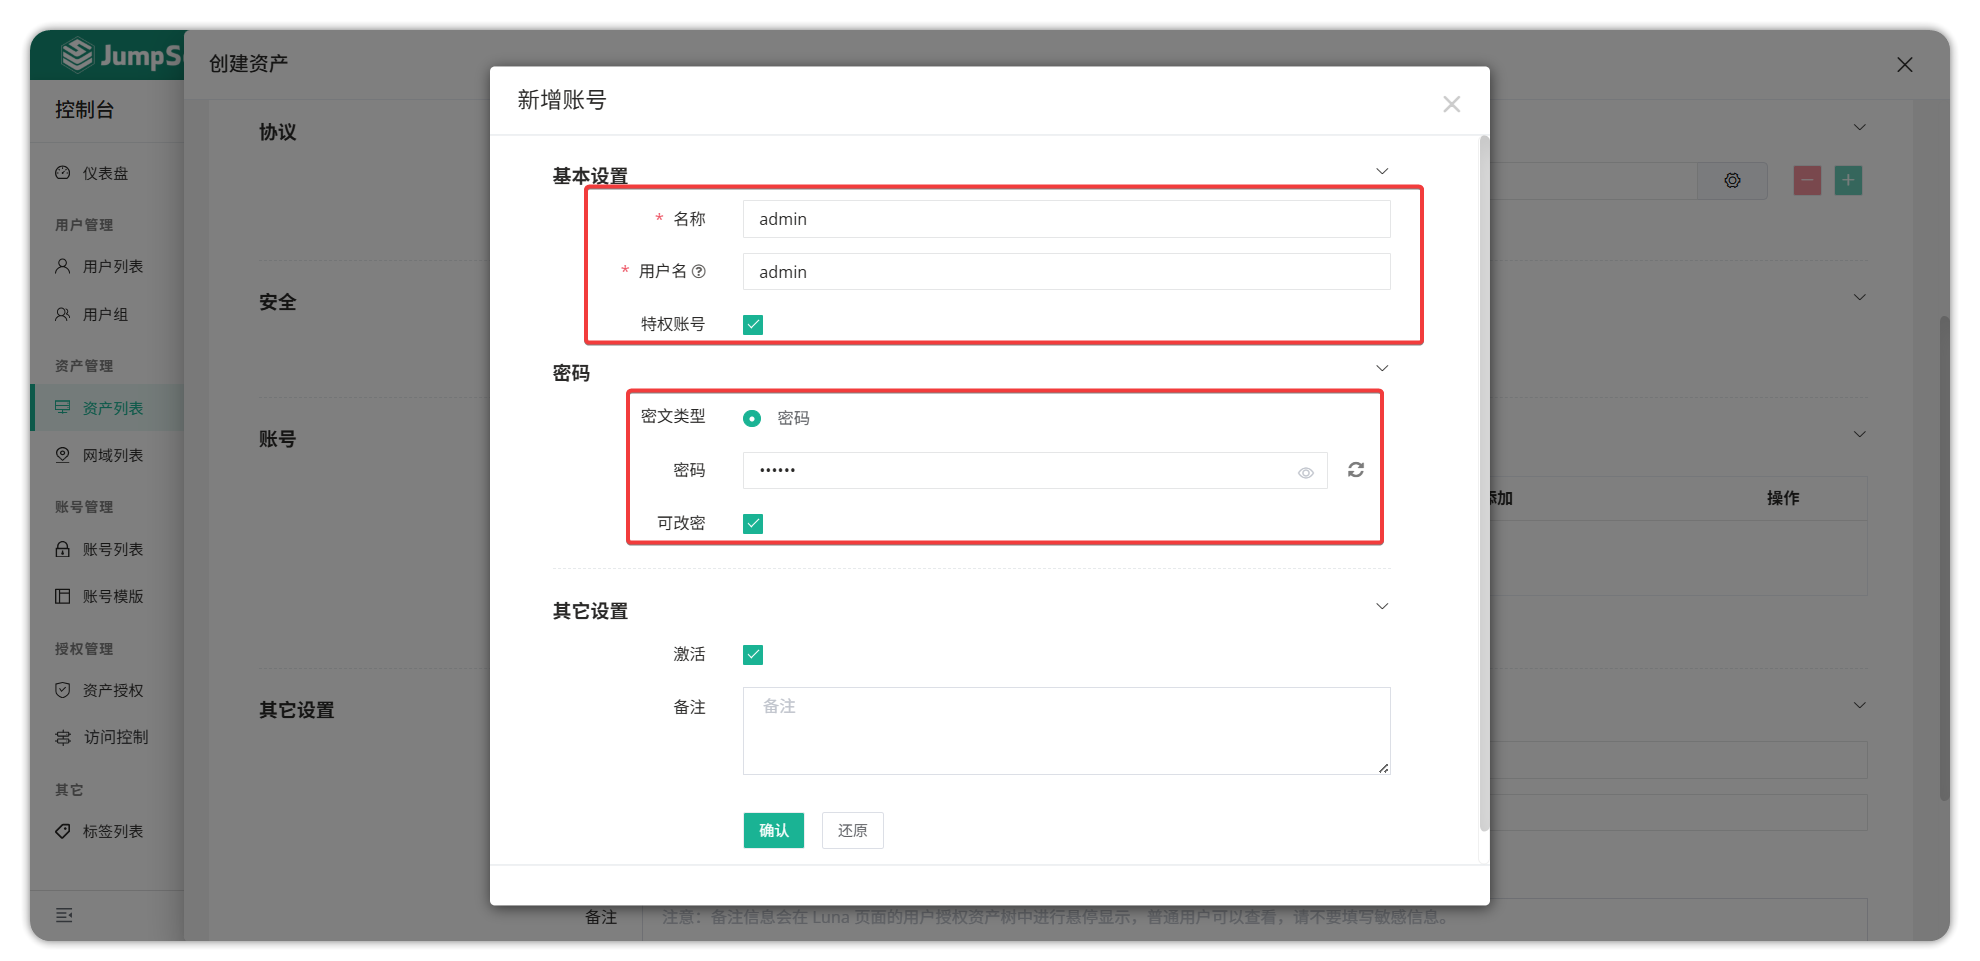Click the gear settings icon behind dialog
This screenshot has height=961, width=1980.
[x=1732, y=181]
